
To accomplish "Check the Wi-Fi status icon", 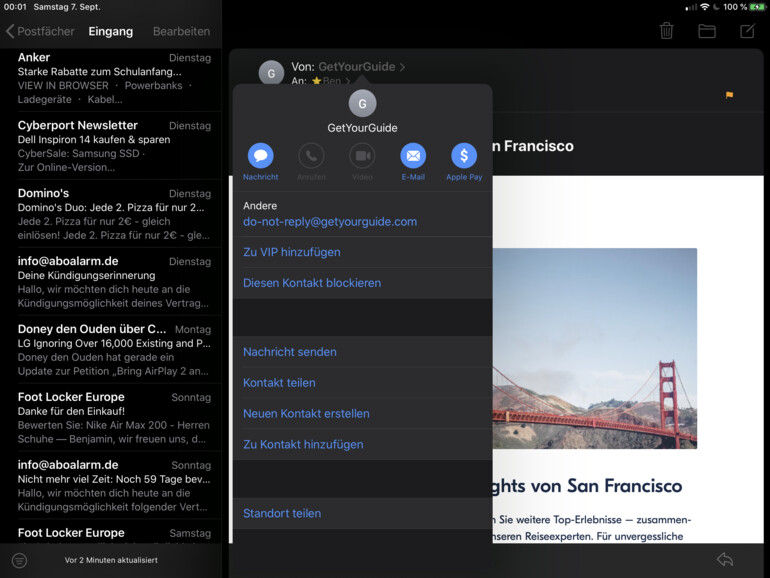I will pos(705,7).
